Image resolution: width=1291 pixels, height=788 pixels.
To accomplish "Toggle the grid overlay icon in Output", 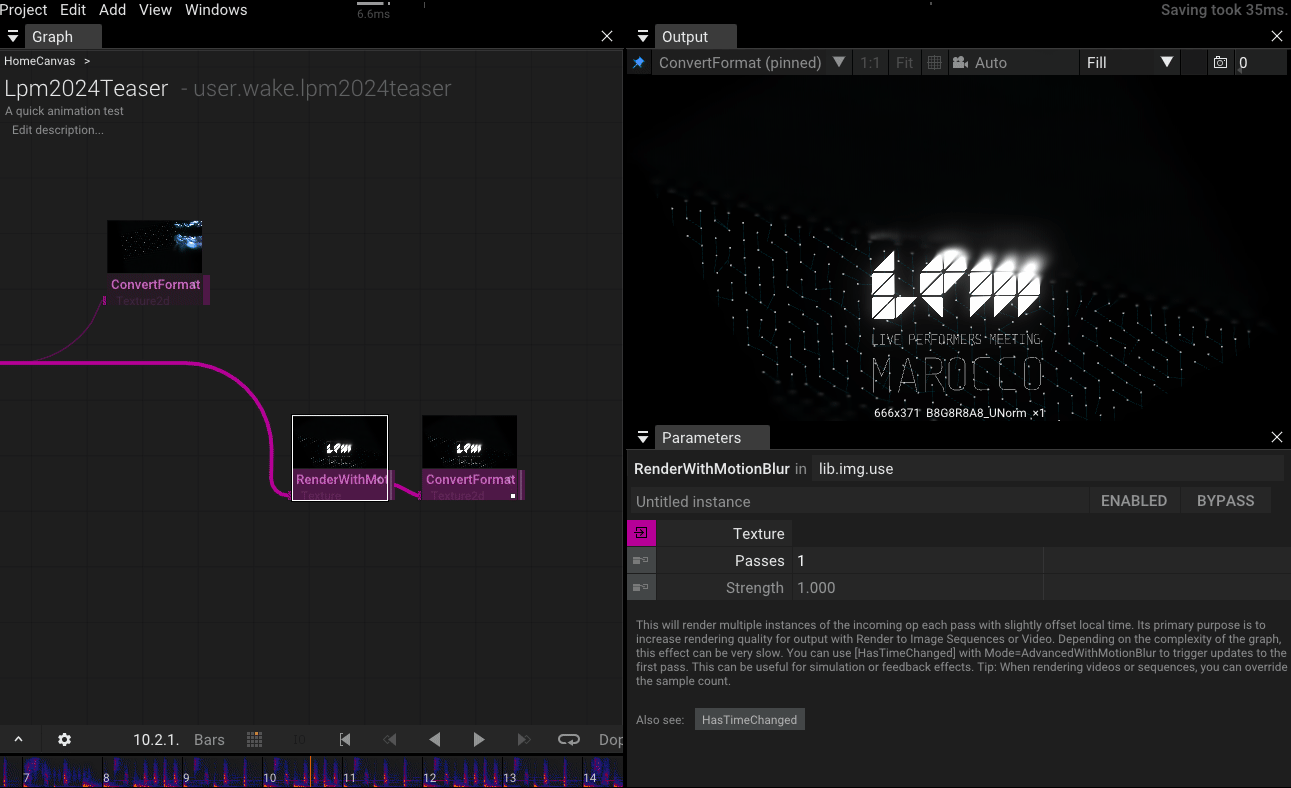I will pyautogui.click(x=934, y=63).
